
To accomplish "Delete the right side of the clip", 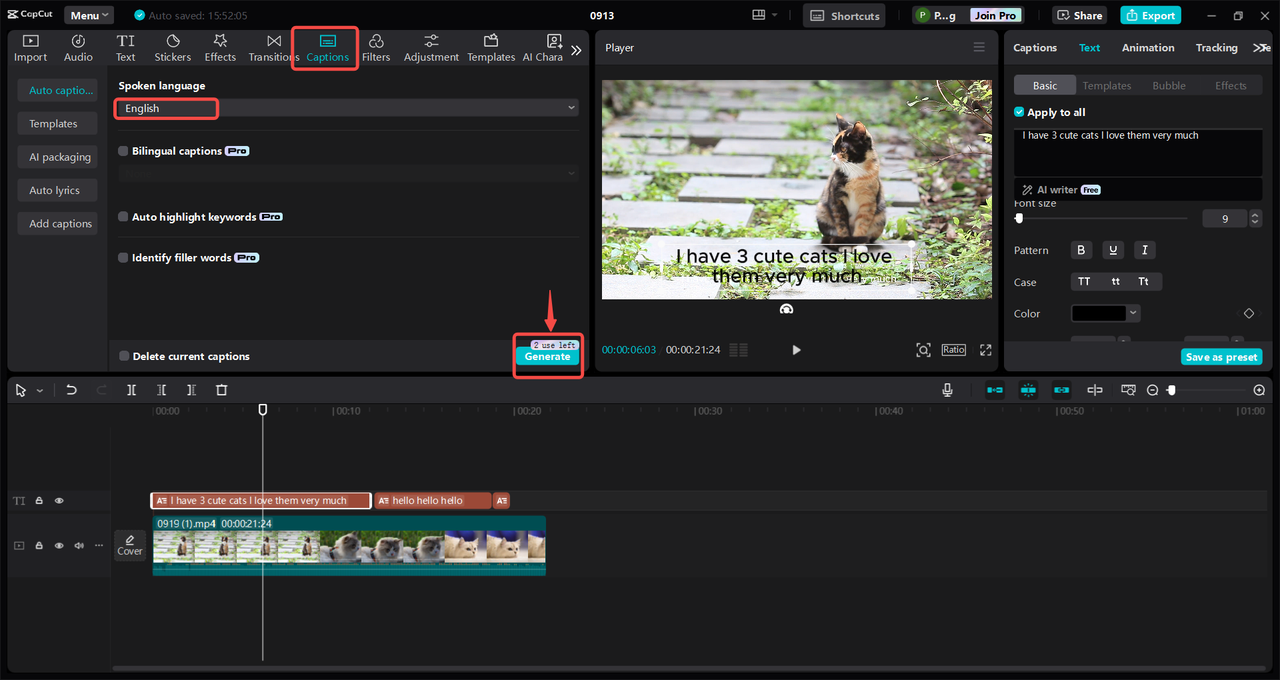I will 192,390.
